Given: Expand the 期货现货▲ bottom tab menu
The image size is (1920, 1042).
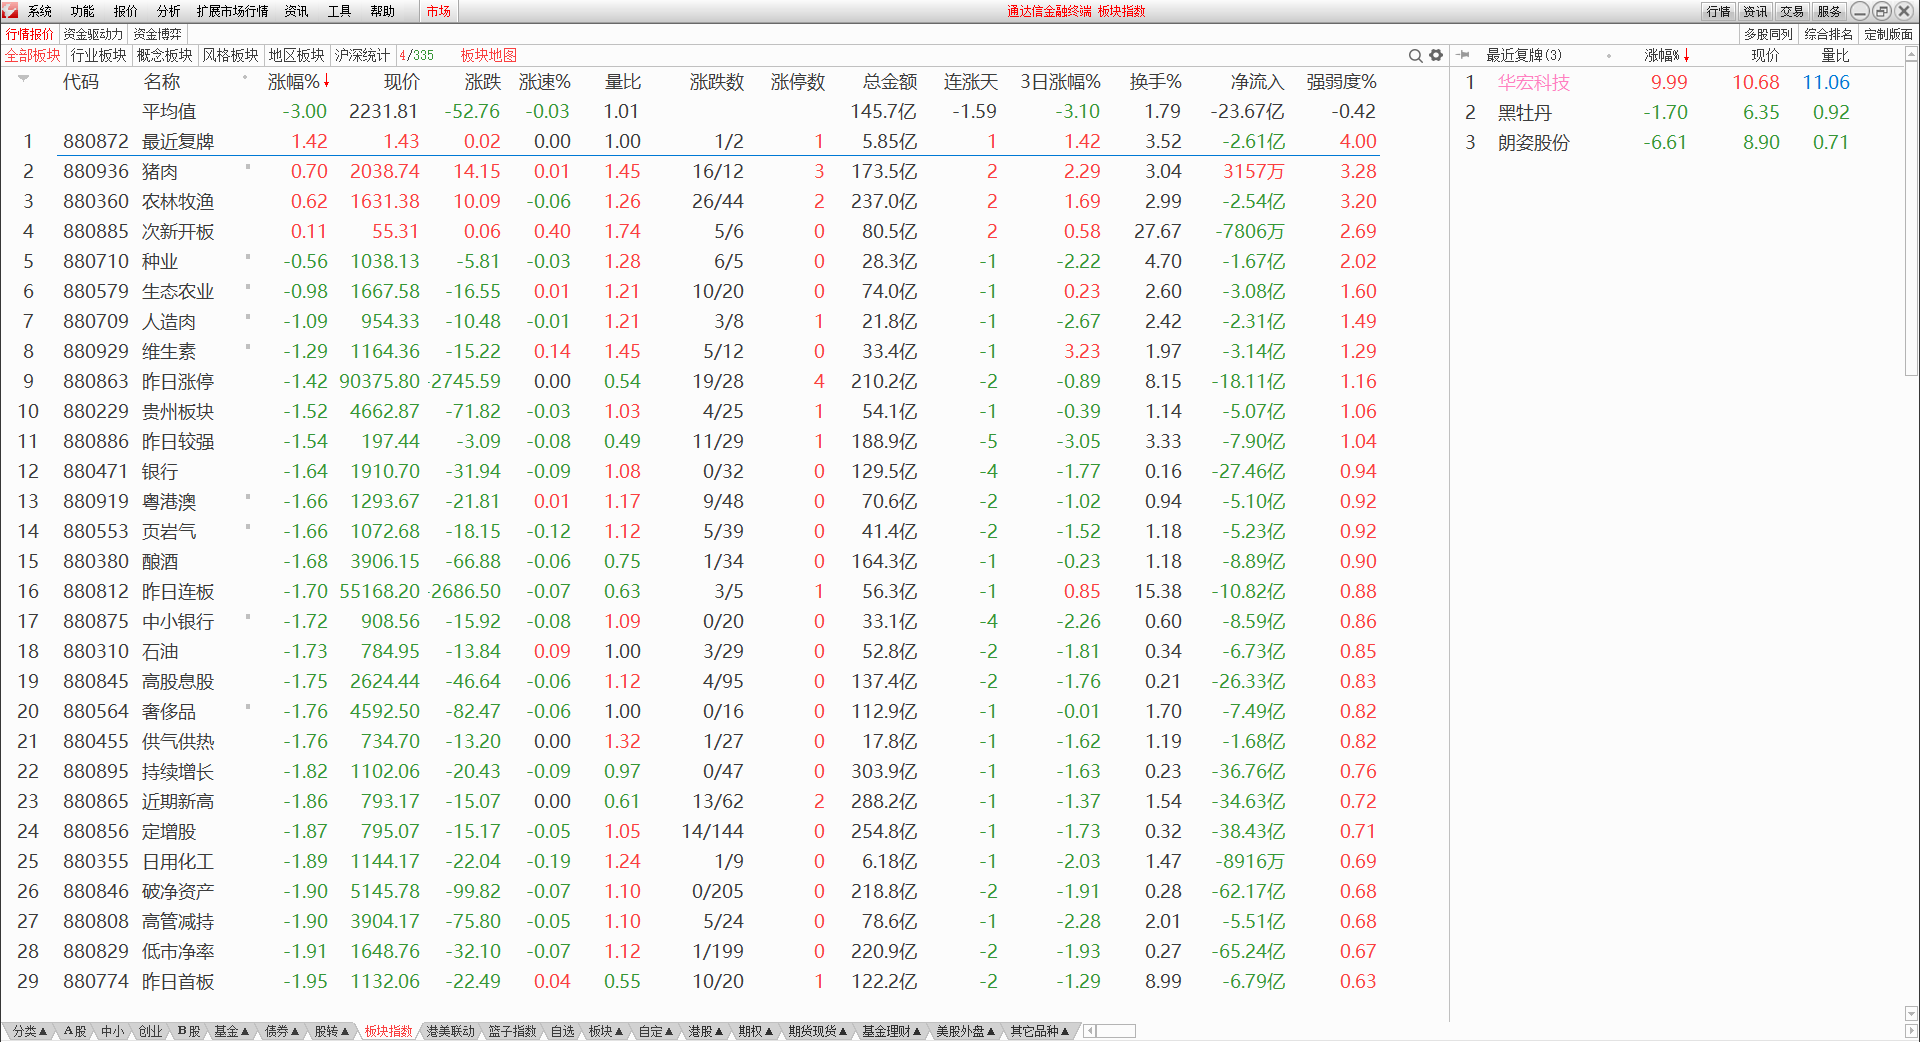Looking at the screenshot, I should (x=817, y=1031).
